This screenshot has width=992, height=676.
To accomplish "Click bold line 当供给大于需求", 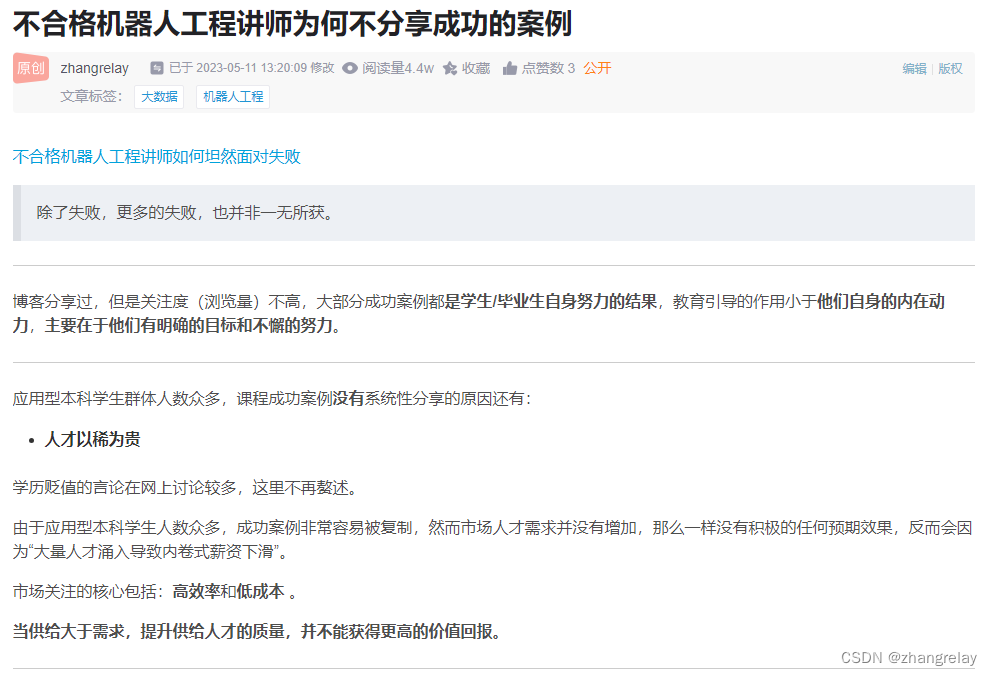I will click(258, 631).
